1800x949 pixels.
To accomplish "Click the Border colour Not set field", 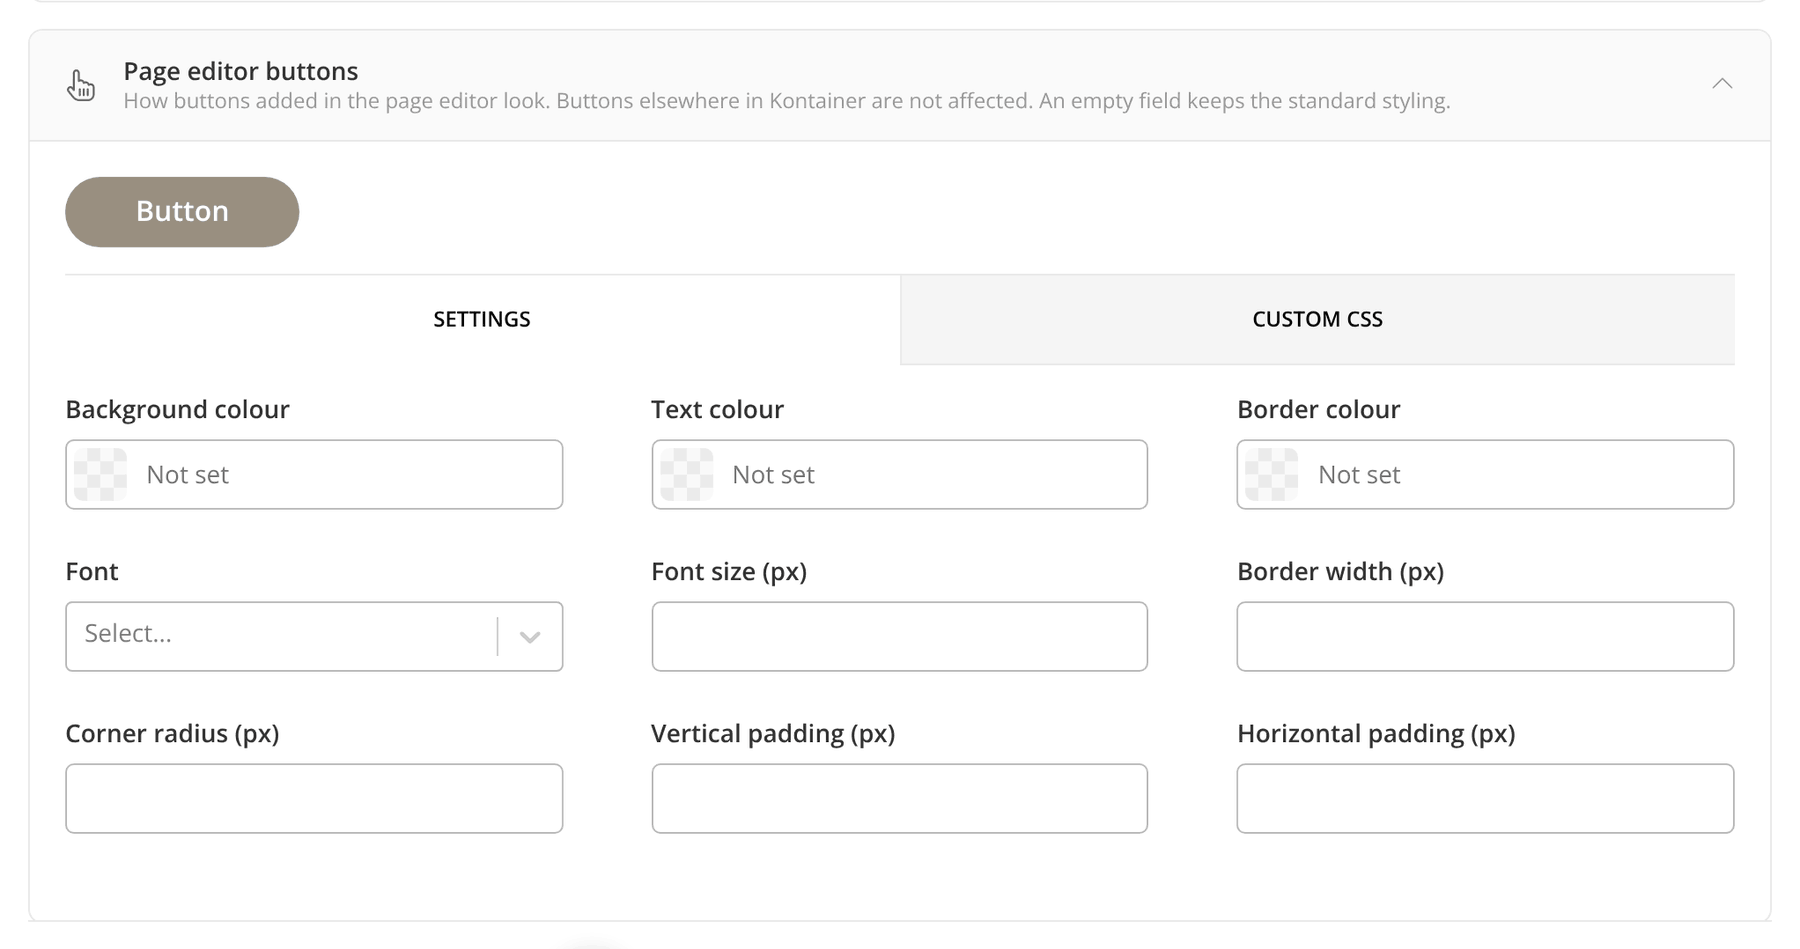I will pyautogui.click(x=1485, y=474).
